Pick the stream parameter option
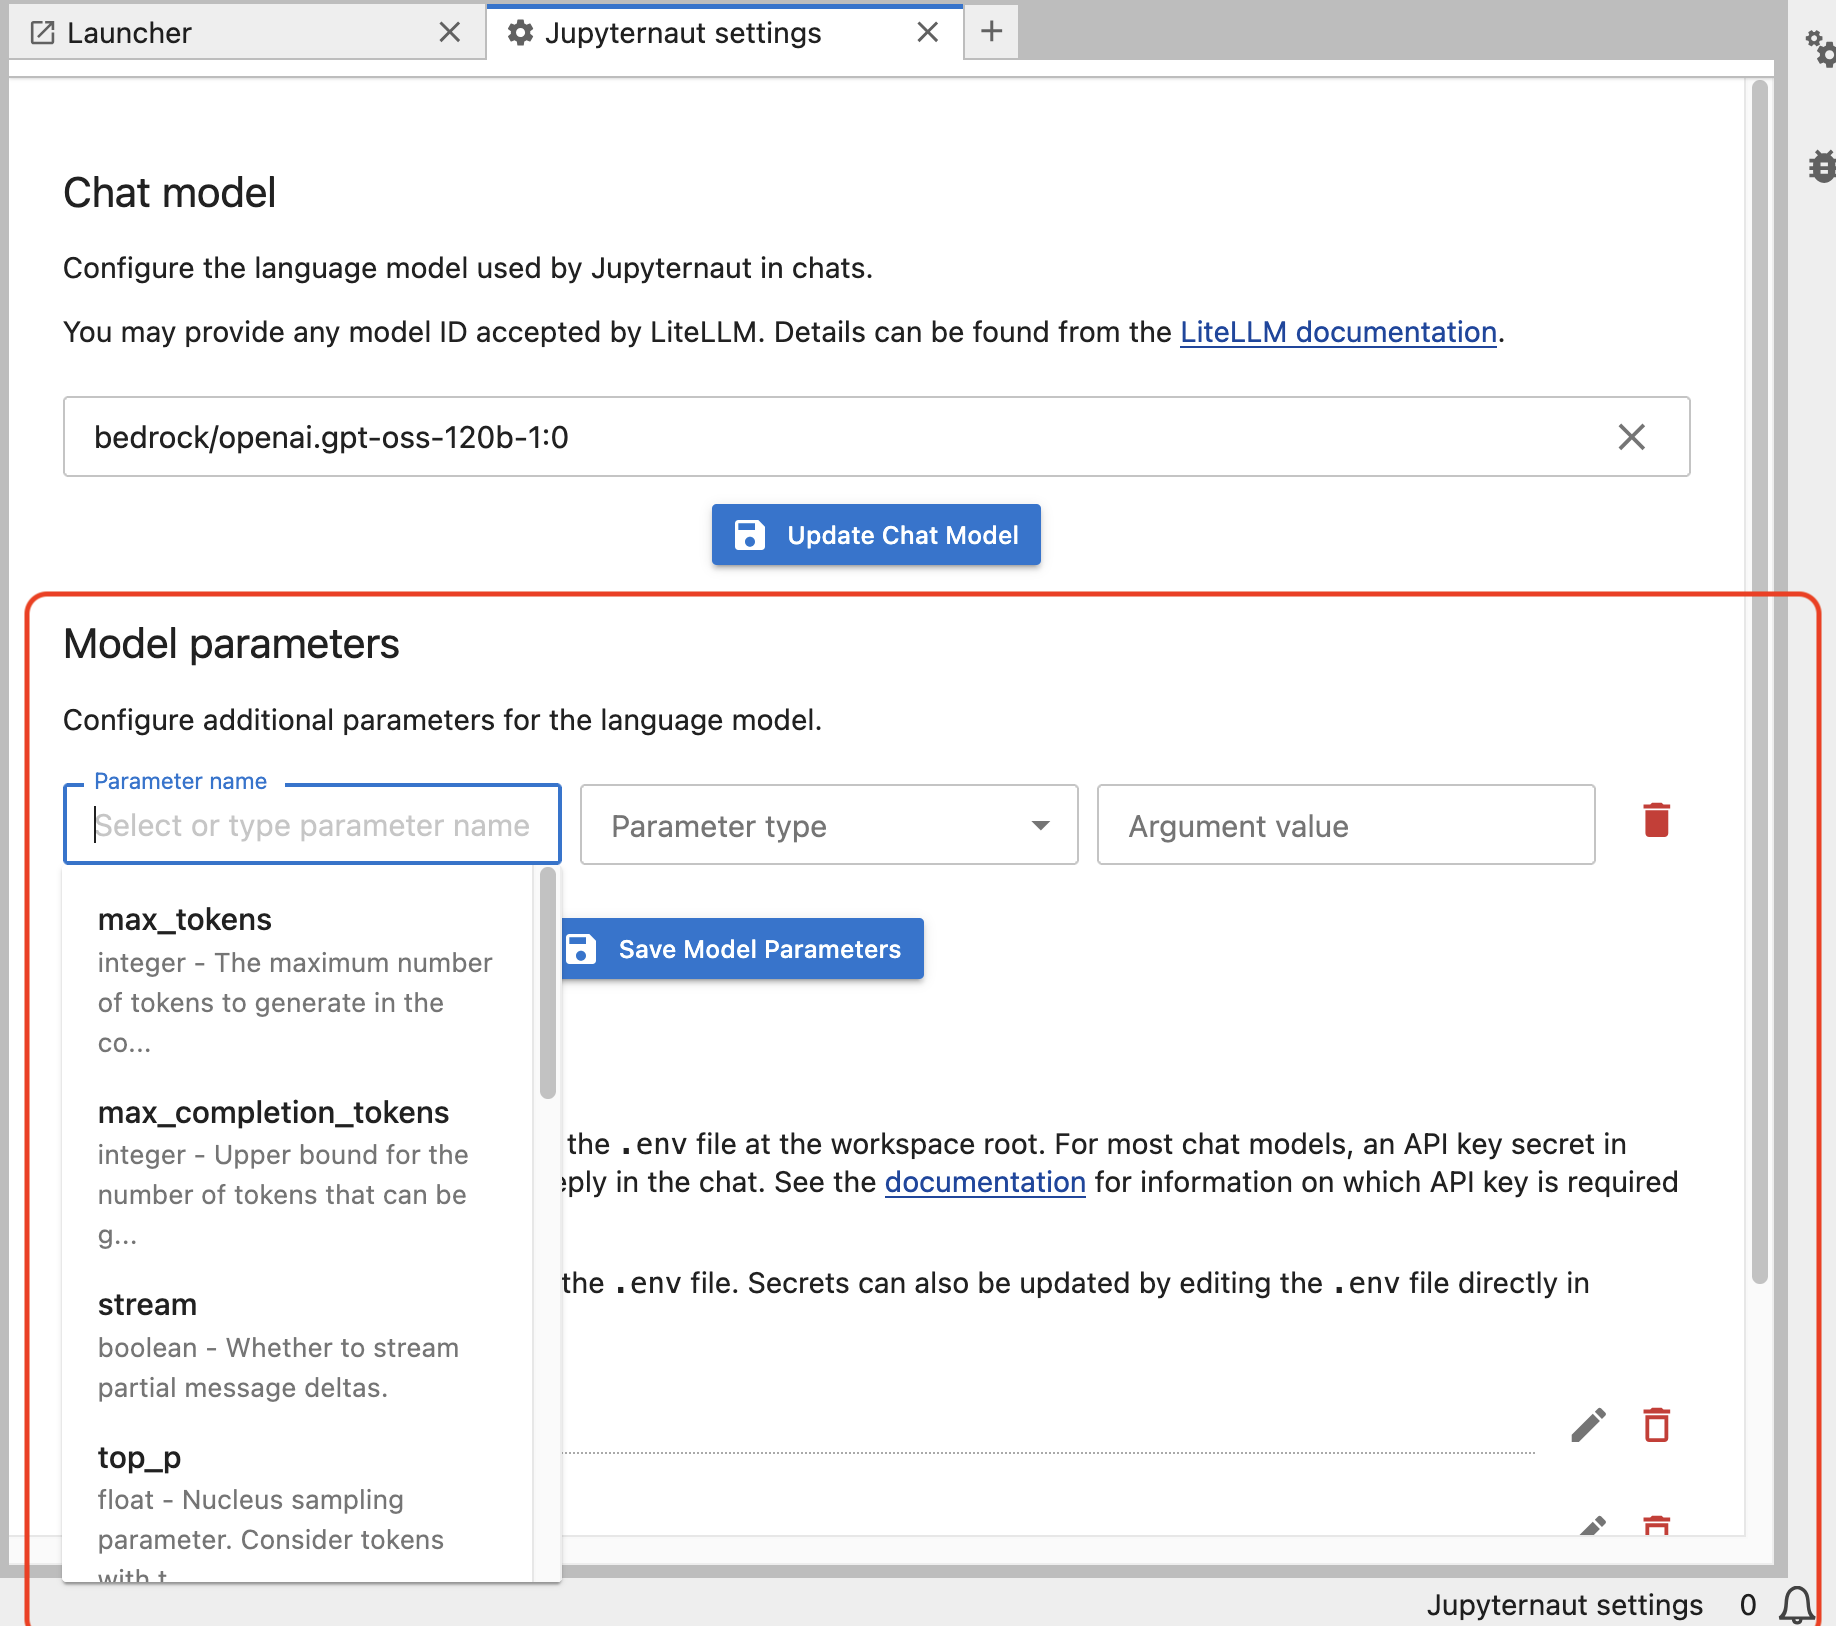Viewport: 1836px width, 1626px height. point(297,1345)
